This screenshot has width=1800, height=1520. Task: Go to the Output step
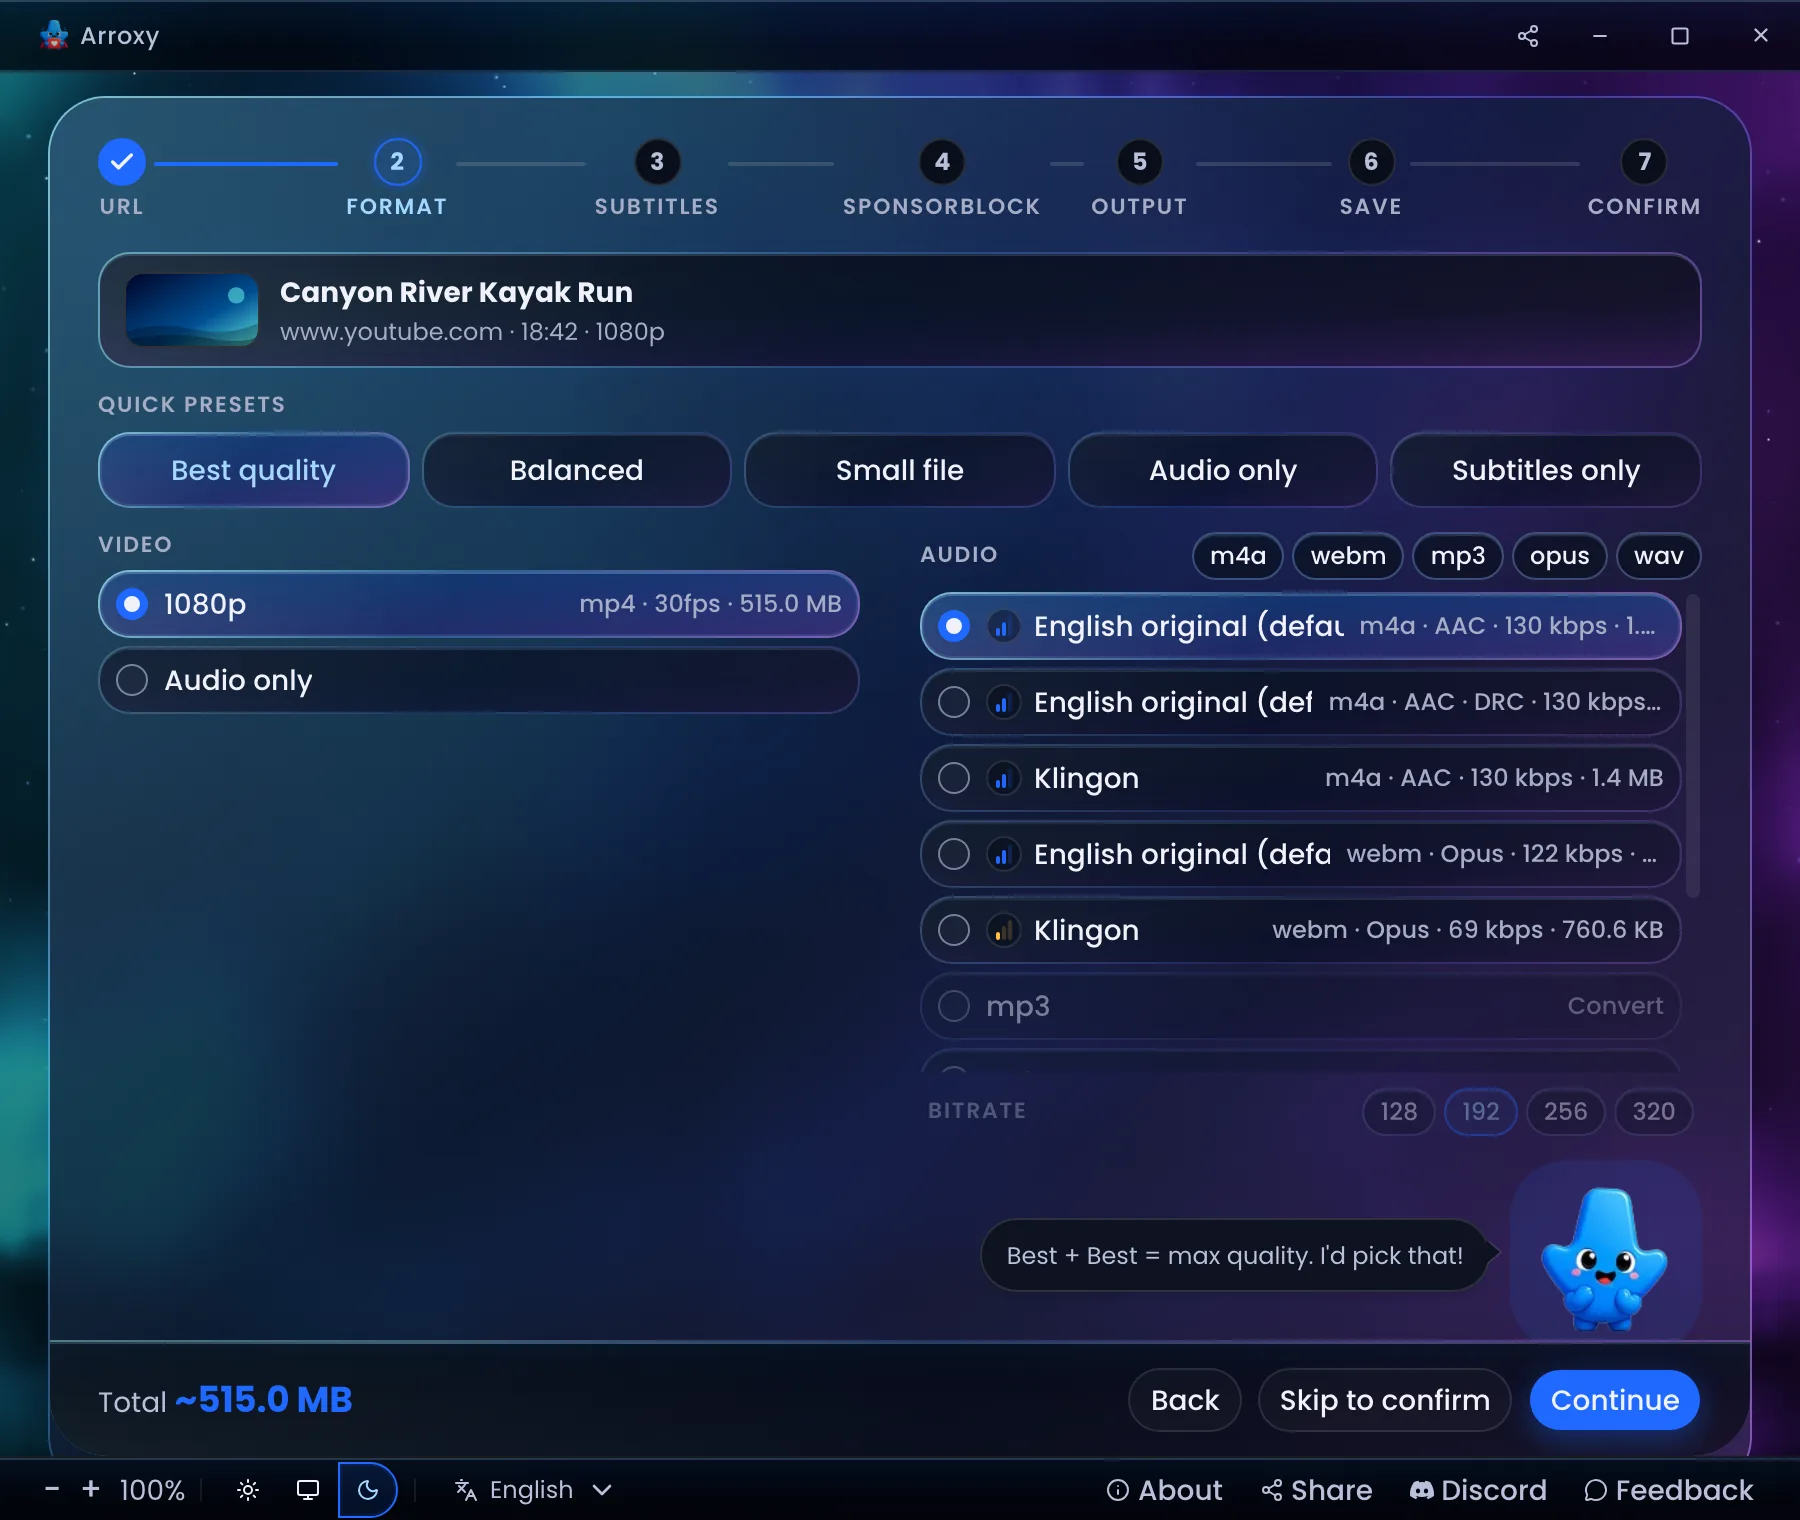pyautogui.click(x=1139, y=178)
